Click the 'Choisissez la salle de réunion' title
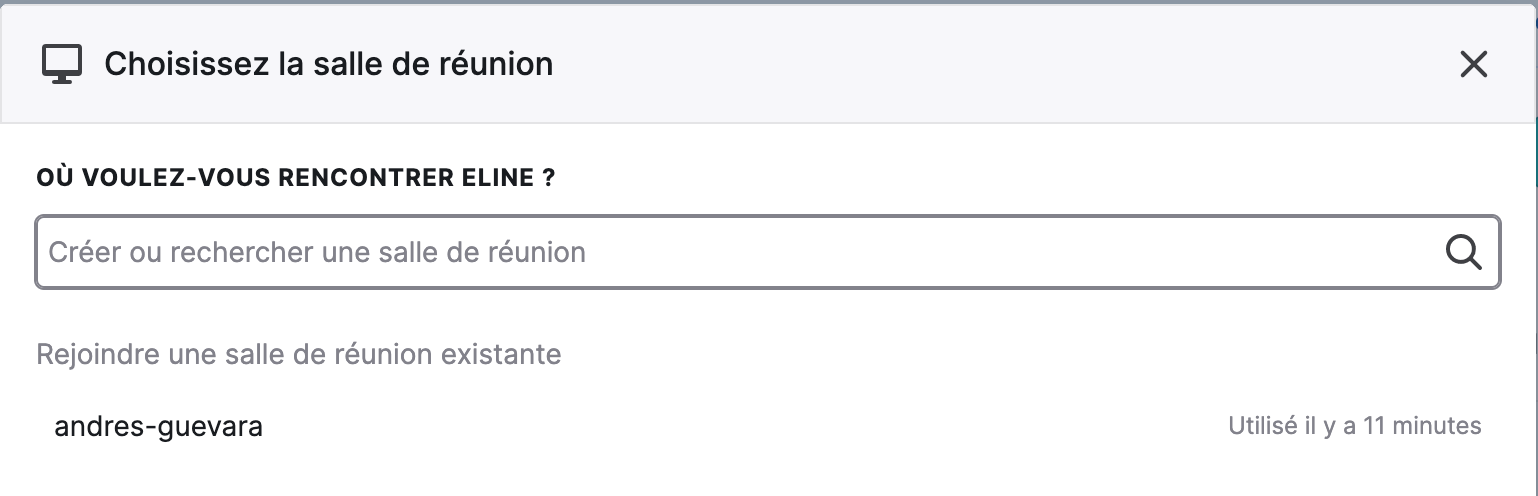The width and height of the screenshot is (1538, 496). [328, 65]
